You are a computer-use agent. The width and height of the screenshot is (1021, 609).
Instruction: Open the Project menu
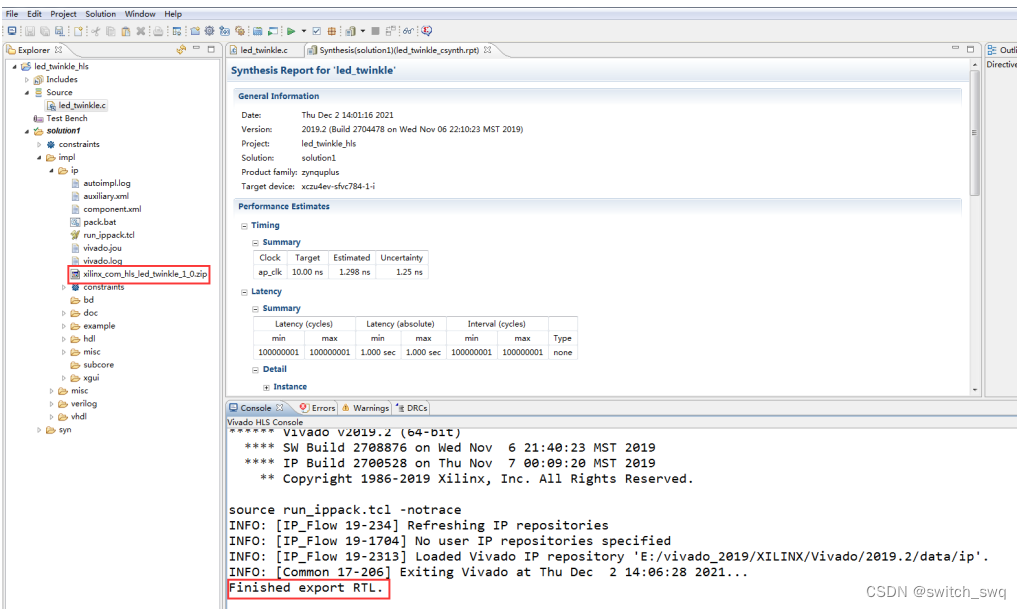pos(62,13)
